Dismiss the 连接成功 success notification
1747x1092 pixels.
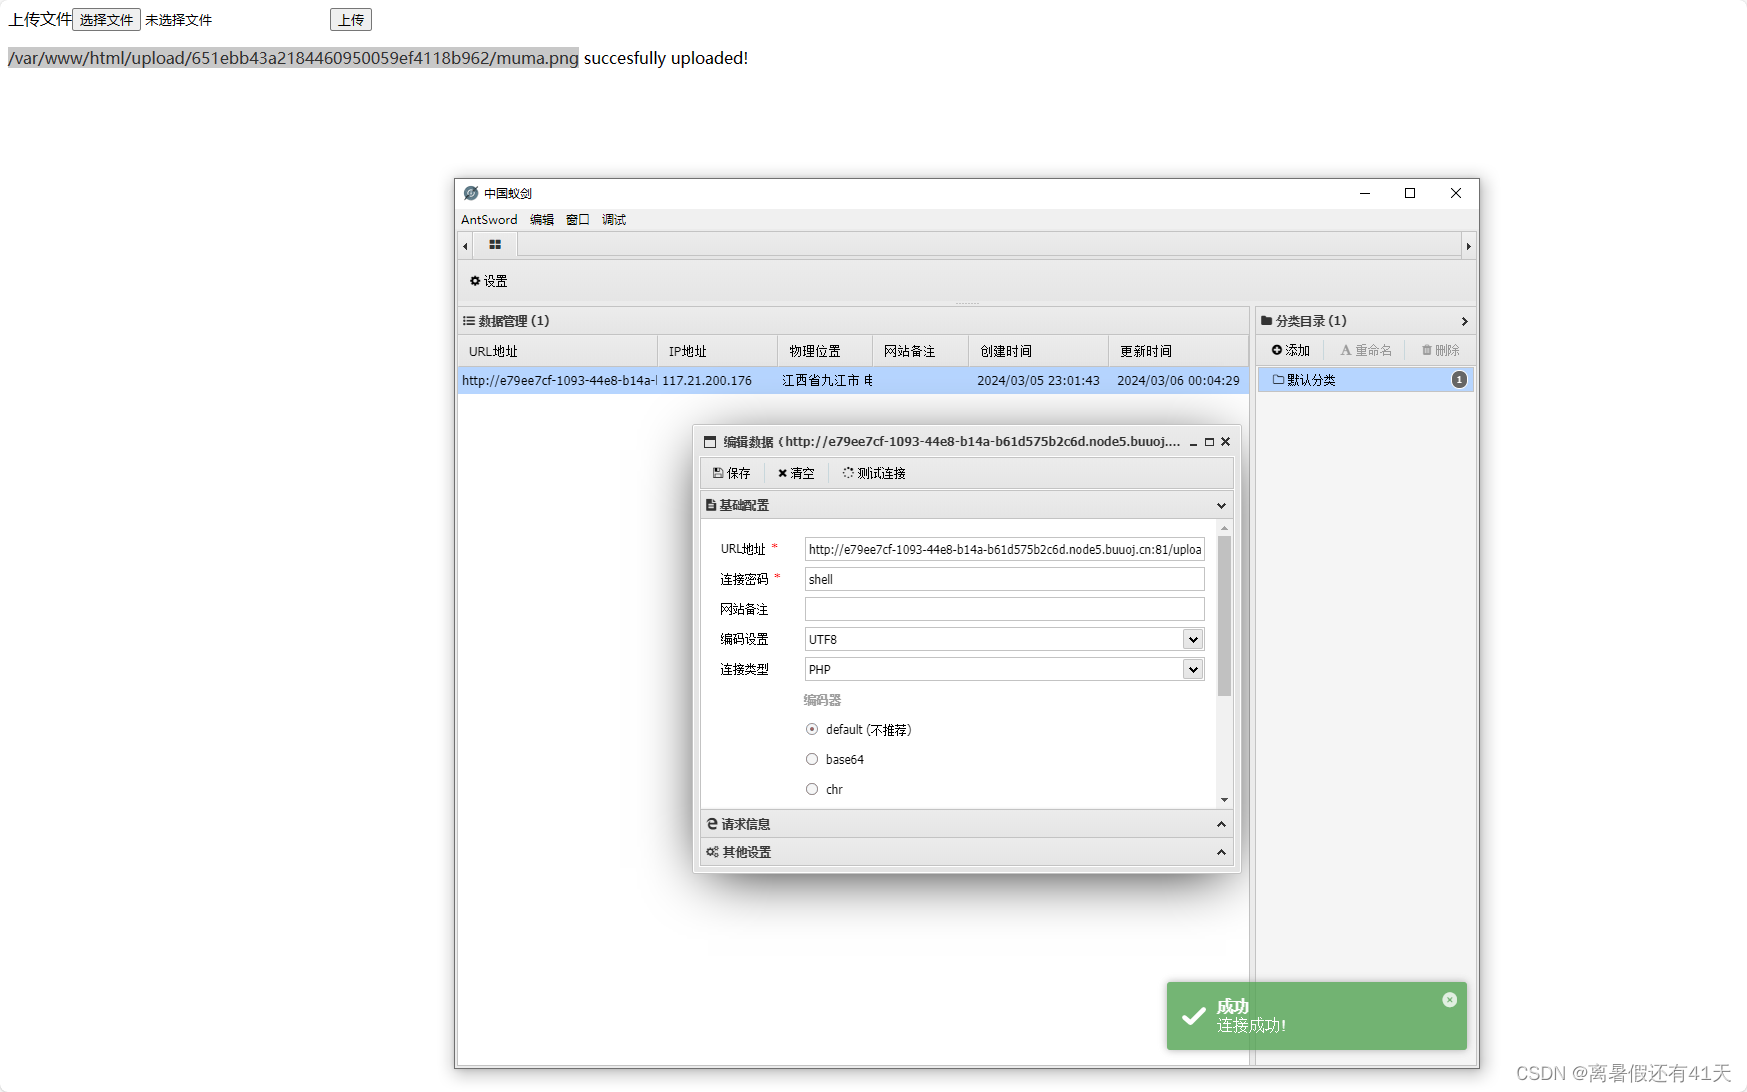point(1449,1000)
